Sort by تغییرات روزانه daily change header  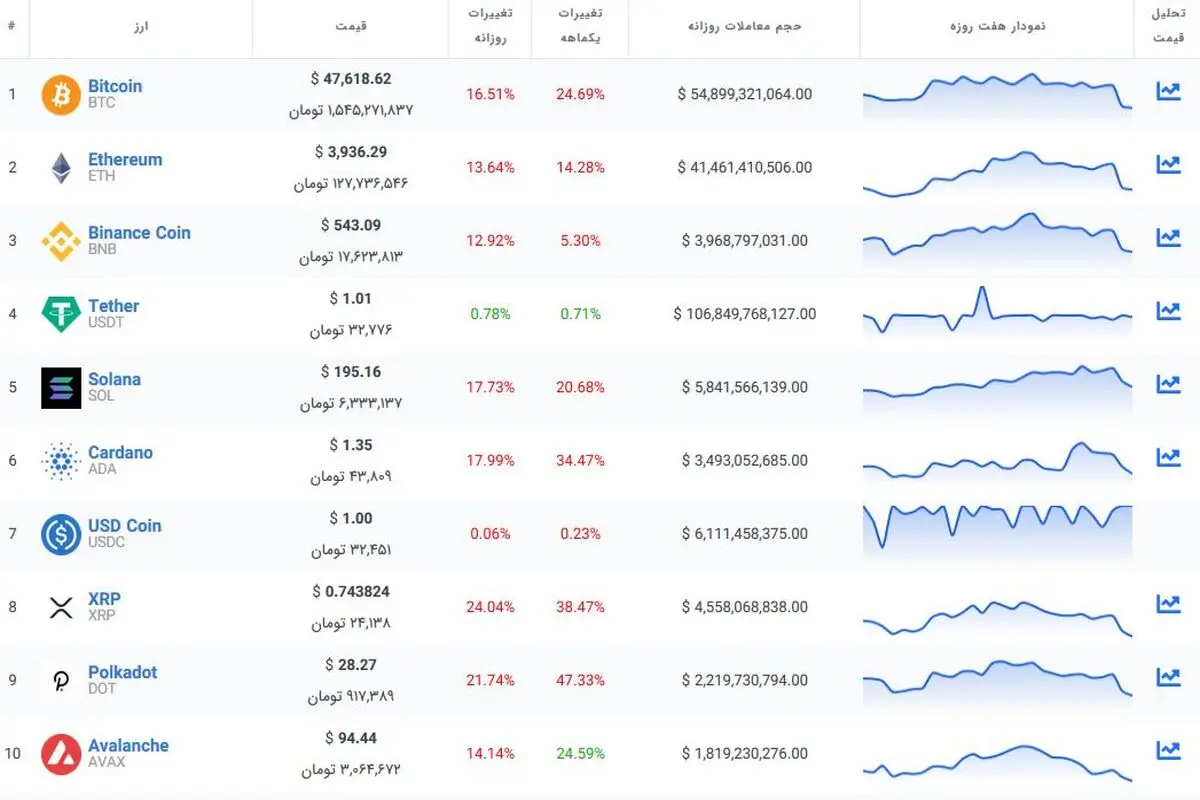point(490,27)
